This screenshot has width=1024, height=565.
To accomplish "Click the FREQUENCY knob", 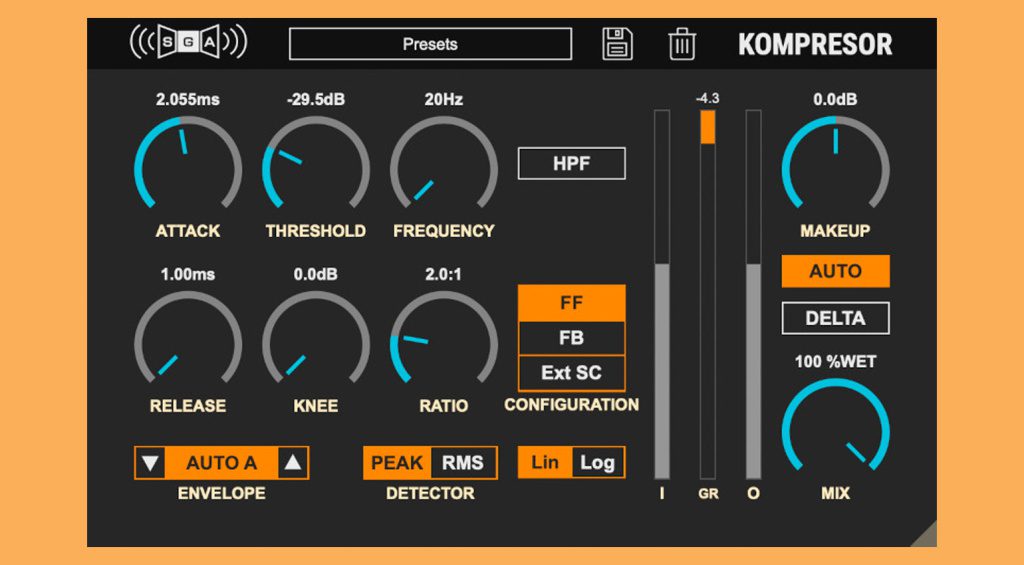I will click(444, 163).
